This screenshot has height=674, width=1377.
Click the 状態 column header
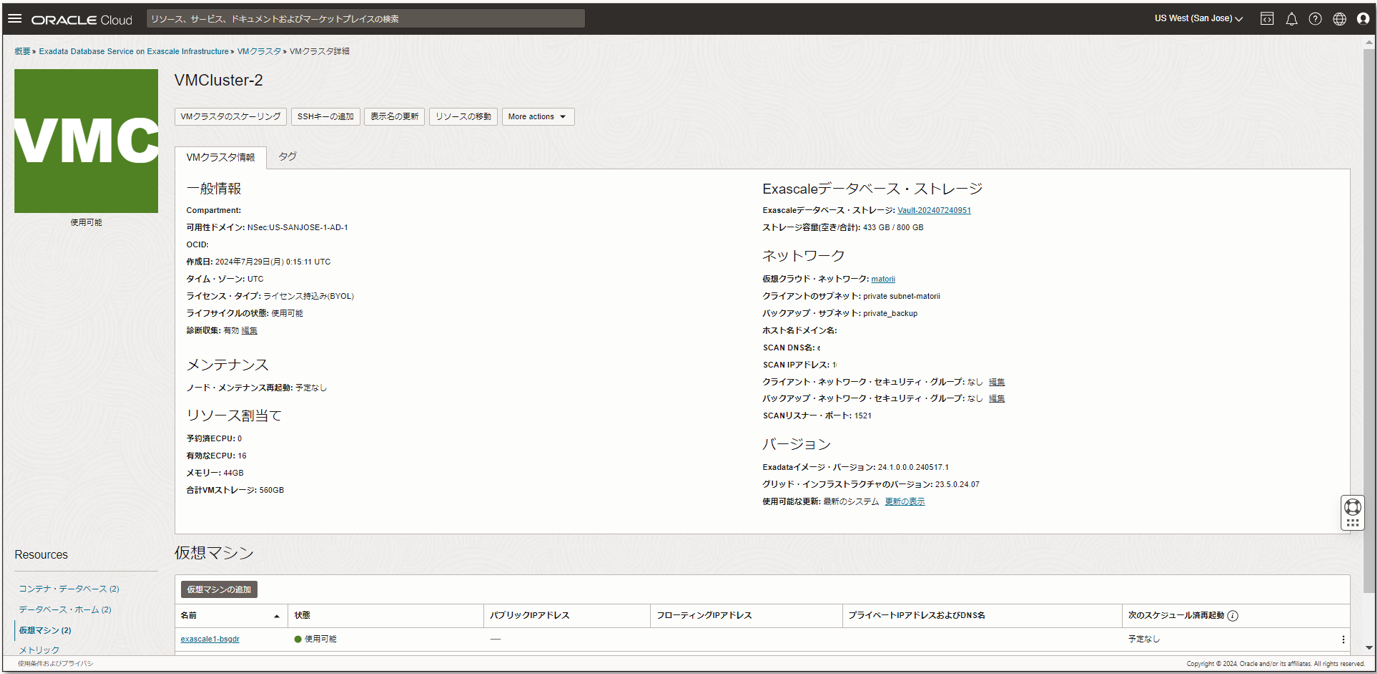coord(303,616)
